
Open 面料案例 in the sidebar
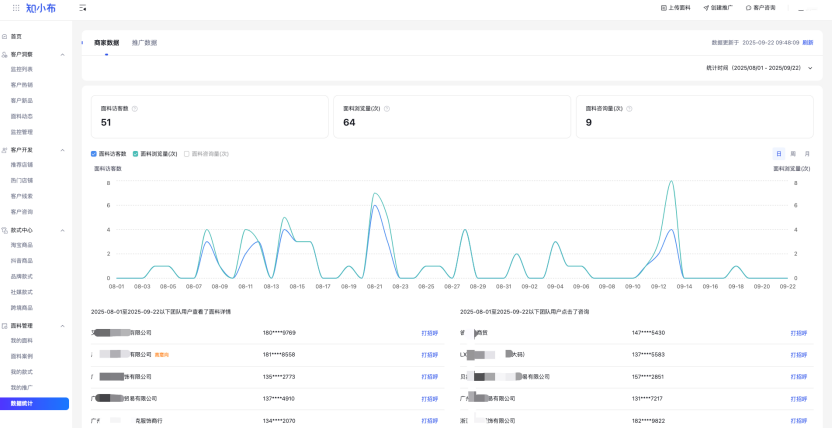[x=22, y=356]
